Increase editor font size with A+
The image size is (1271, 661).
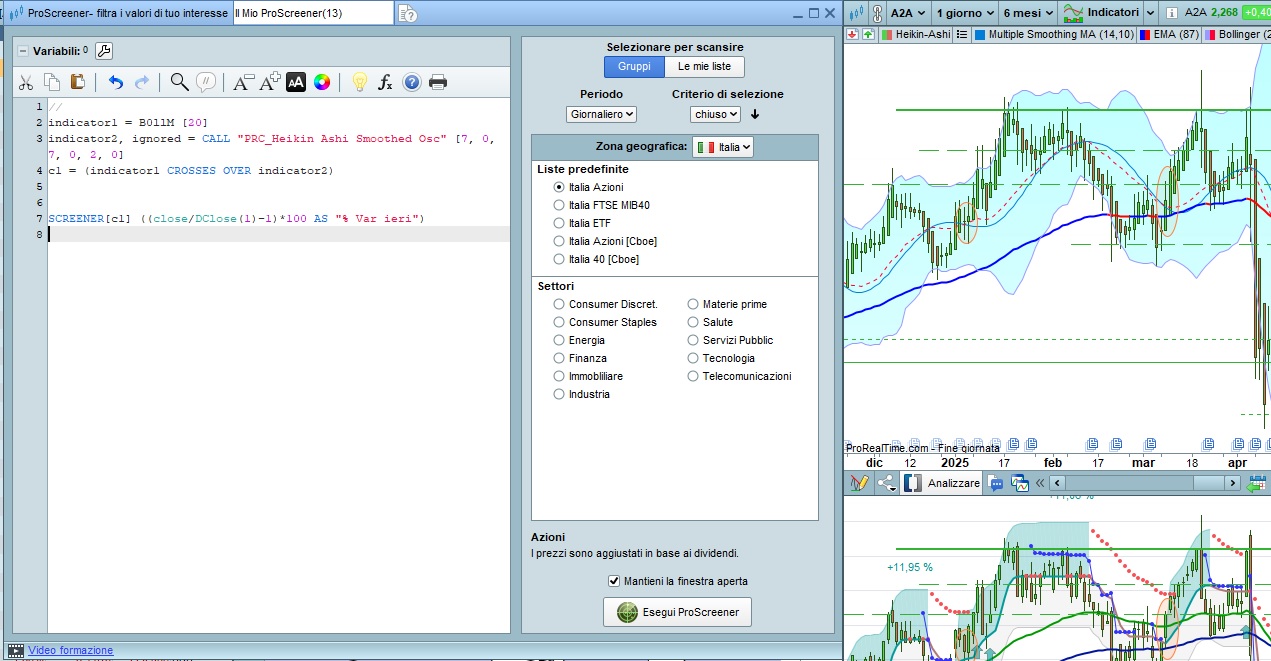click(x=269, y=82)
